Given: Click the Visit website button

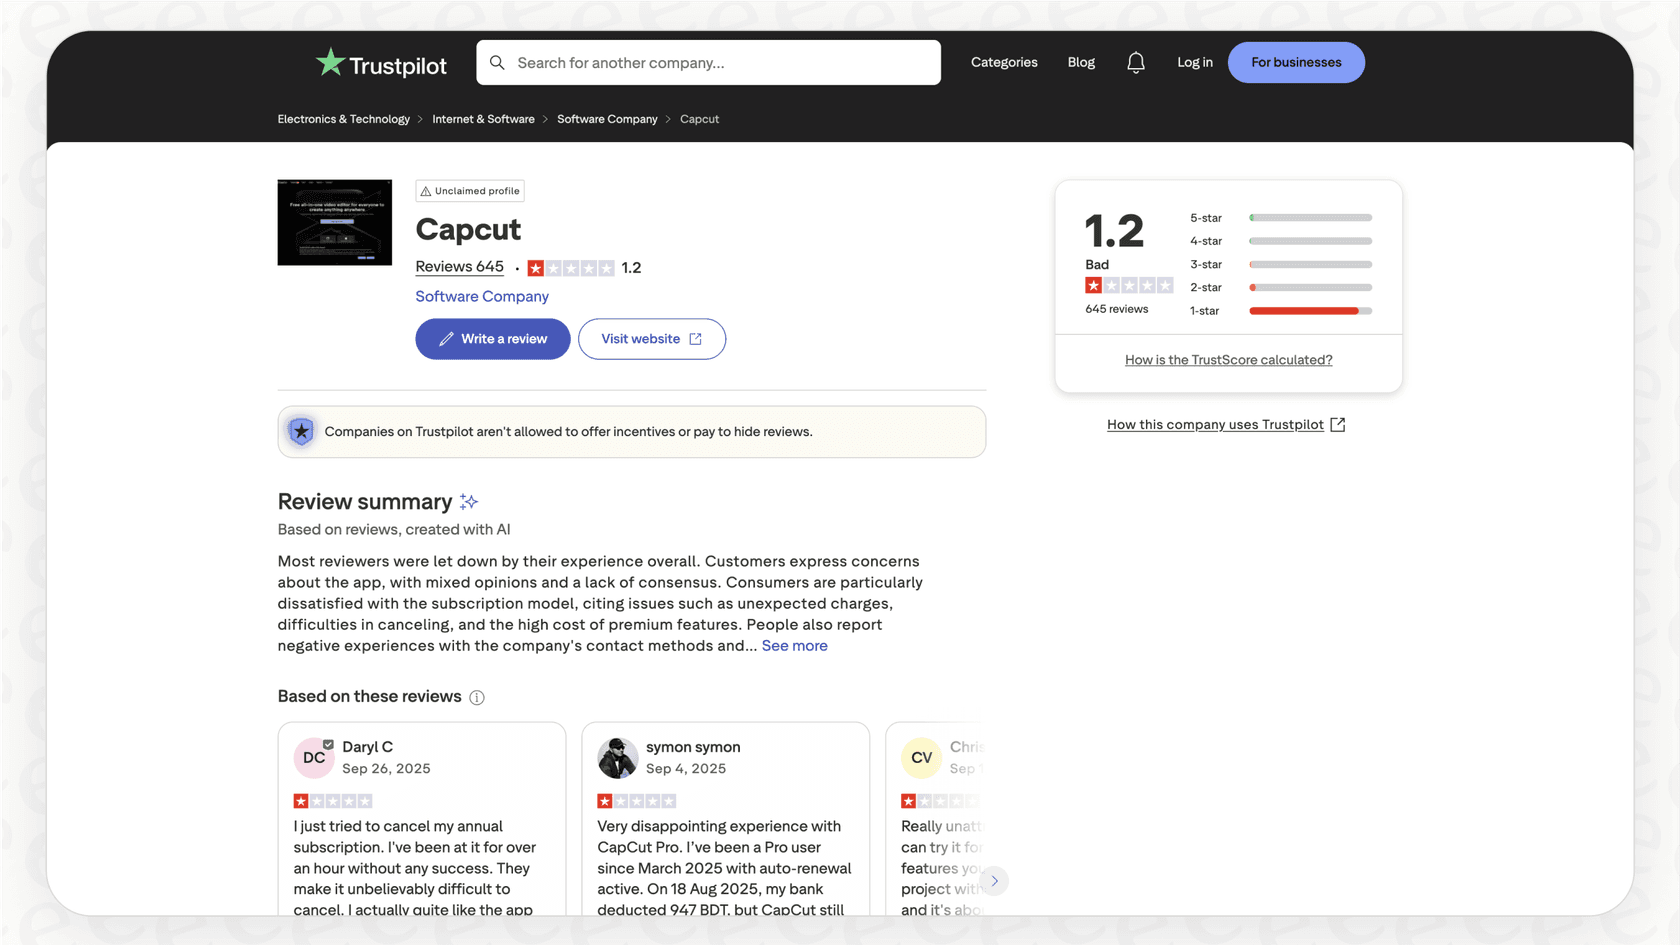Looking at the screenshot, I should click(651, 339).
